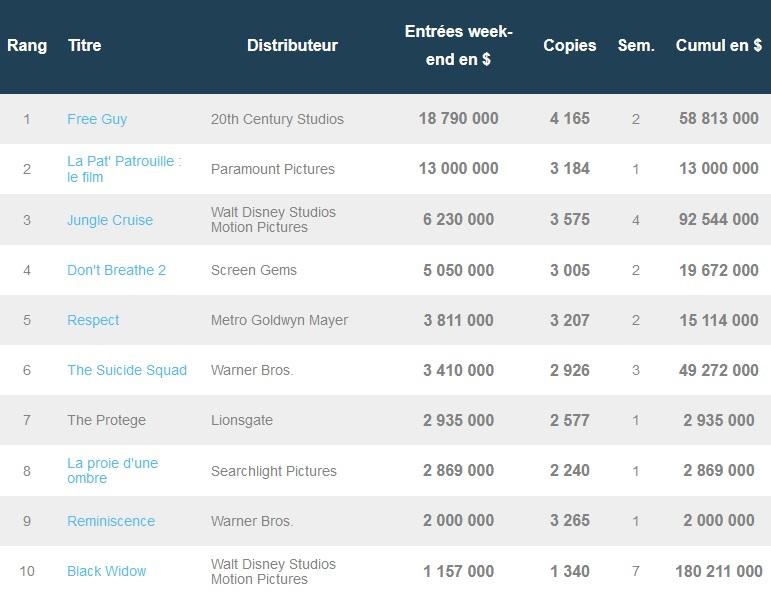This screenshot has width=771, height=595.
Task: Select the Copies column header
Action: click(x=569, y=45)
